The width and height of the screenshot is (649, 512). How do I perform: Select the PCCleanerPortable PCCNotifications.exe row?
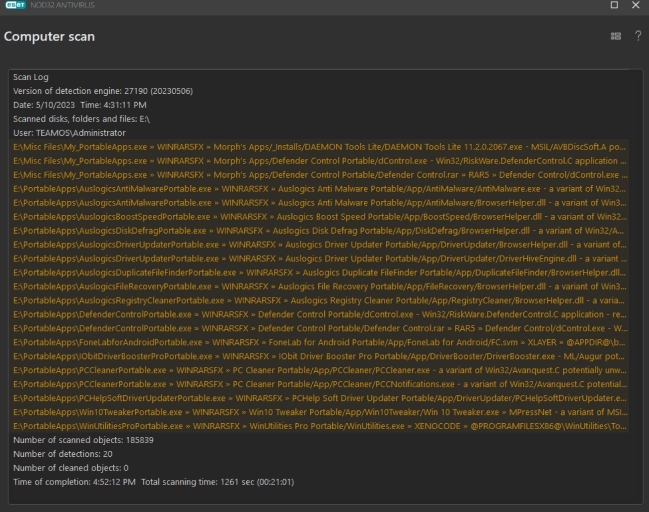[320, 384]
